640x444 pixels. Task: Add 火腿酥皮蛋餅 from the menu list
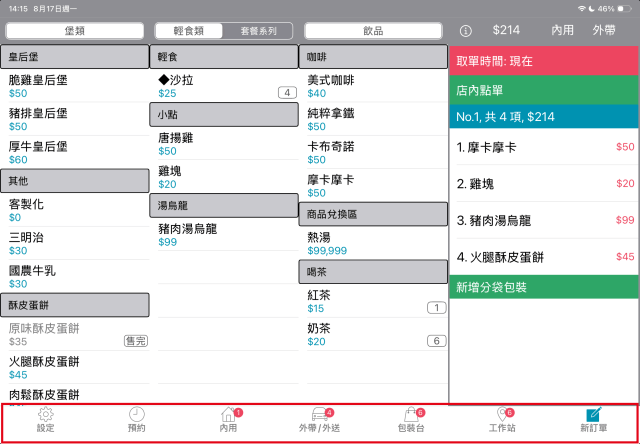click(x=75, y=367)
